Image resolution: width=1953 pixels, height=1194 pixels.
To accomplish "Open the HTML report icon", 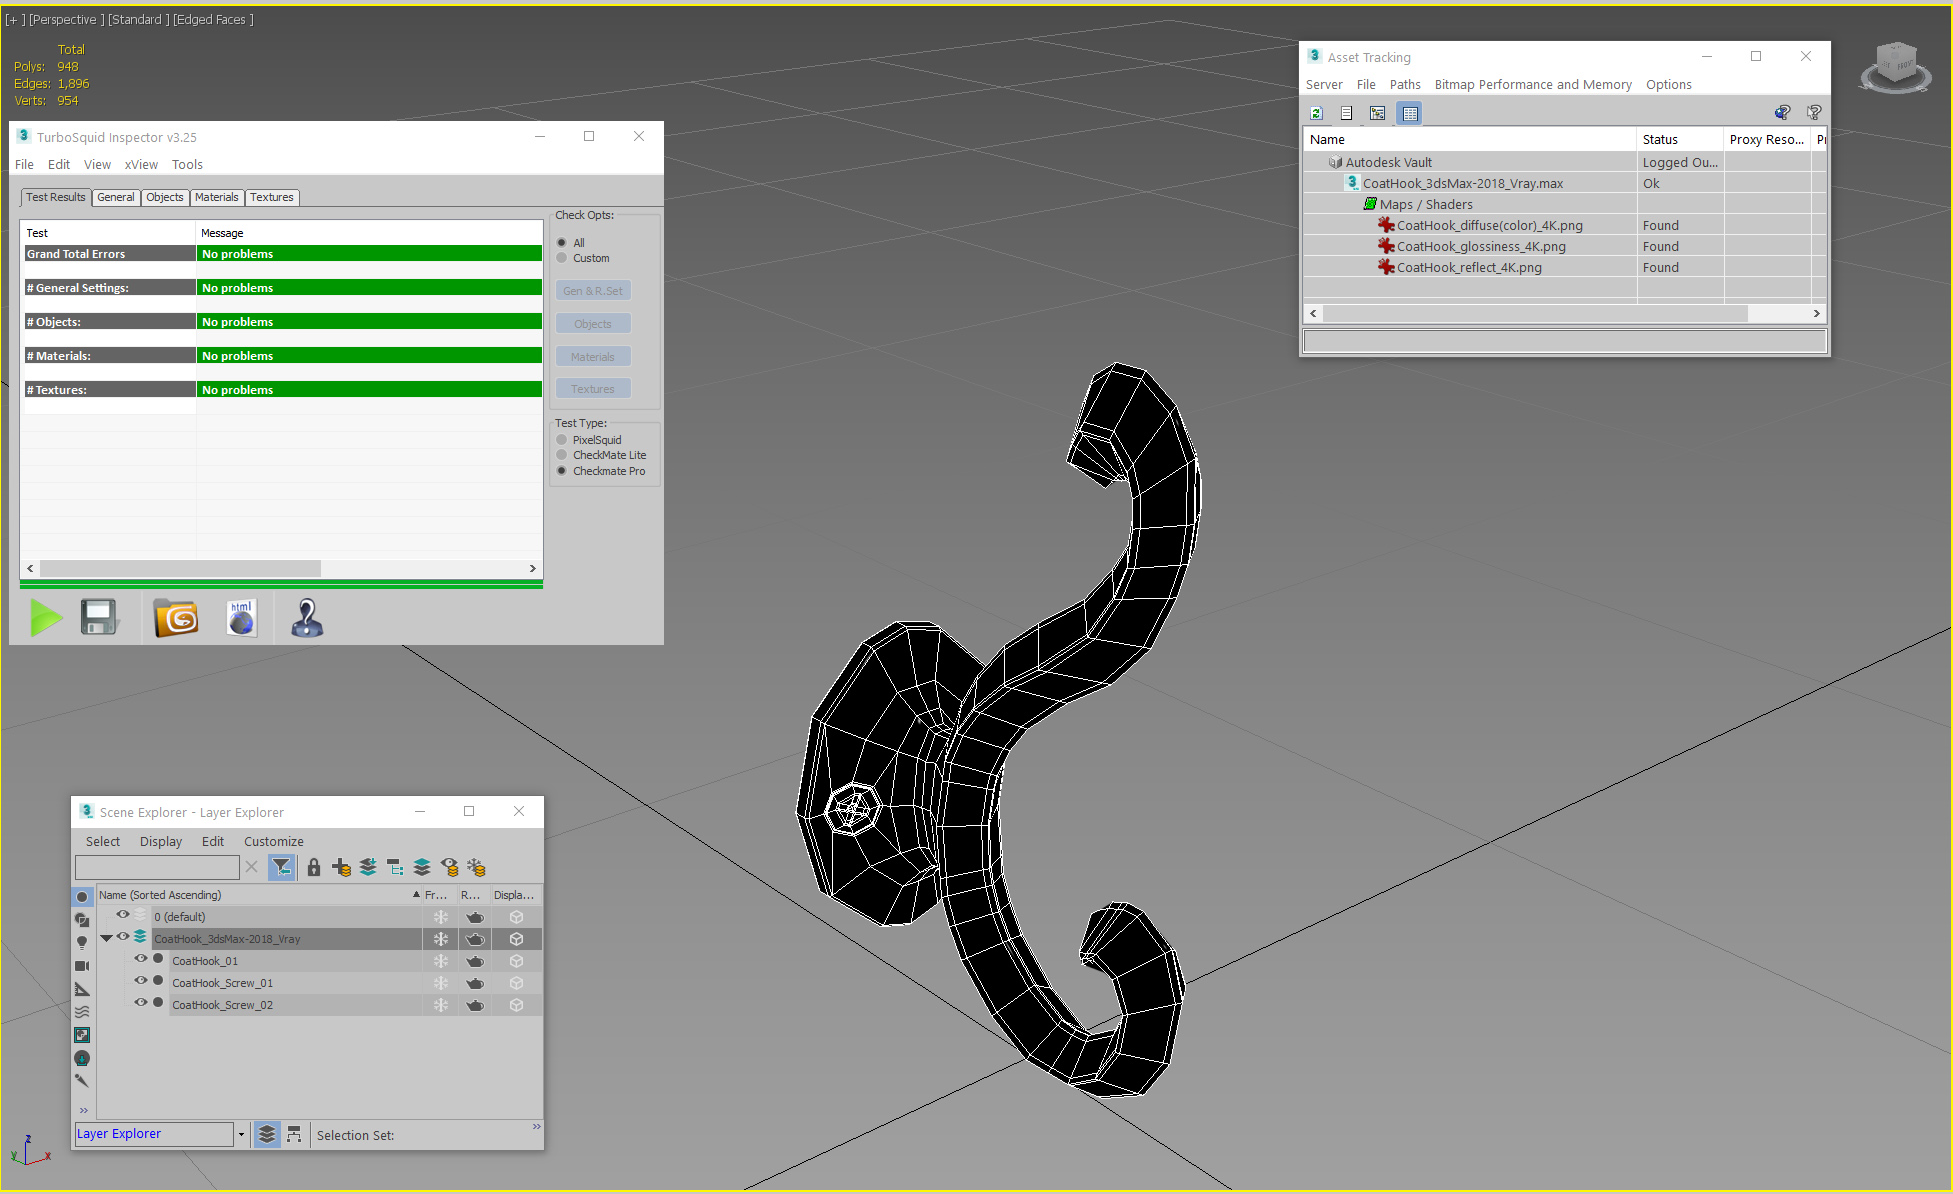I will (241, 618).
